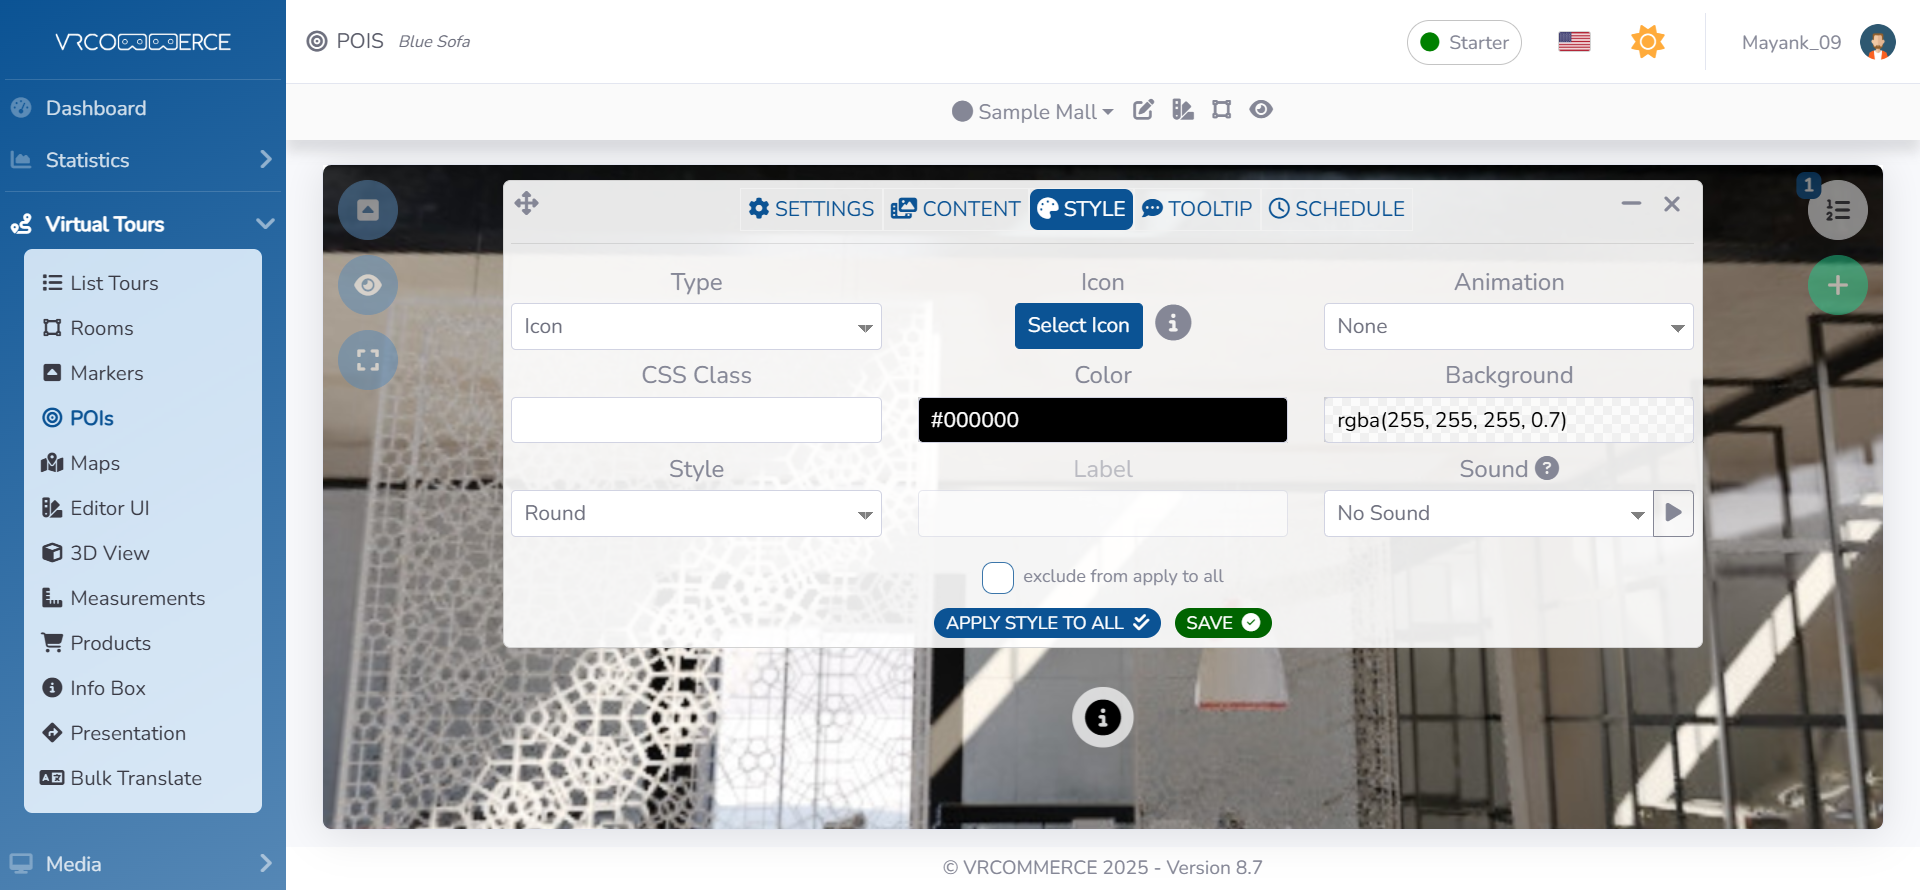The width and height of the screenshot is (1920, 890).
Task: Open the Type dropdown showing Icon
Action: click(696, 327)
